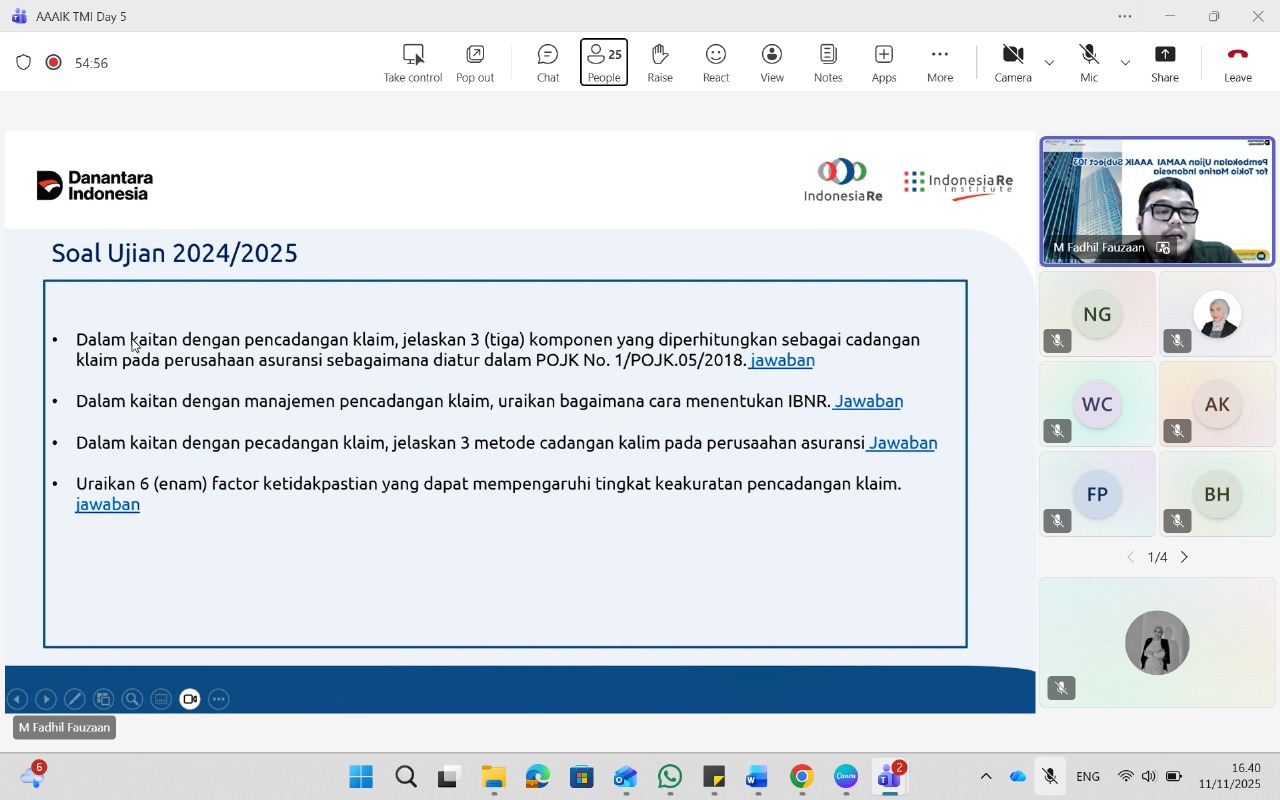The height and width of the screenshot is (800, 1280).
Task: Toggle the Camera on
Action: coord(1012,62)
